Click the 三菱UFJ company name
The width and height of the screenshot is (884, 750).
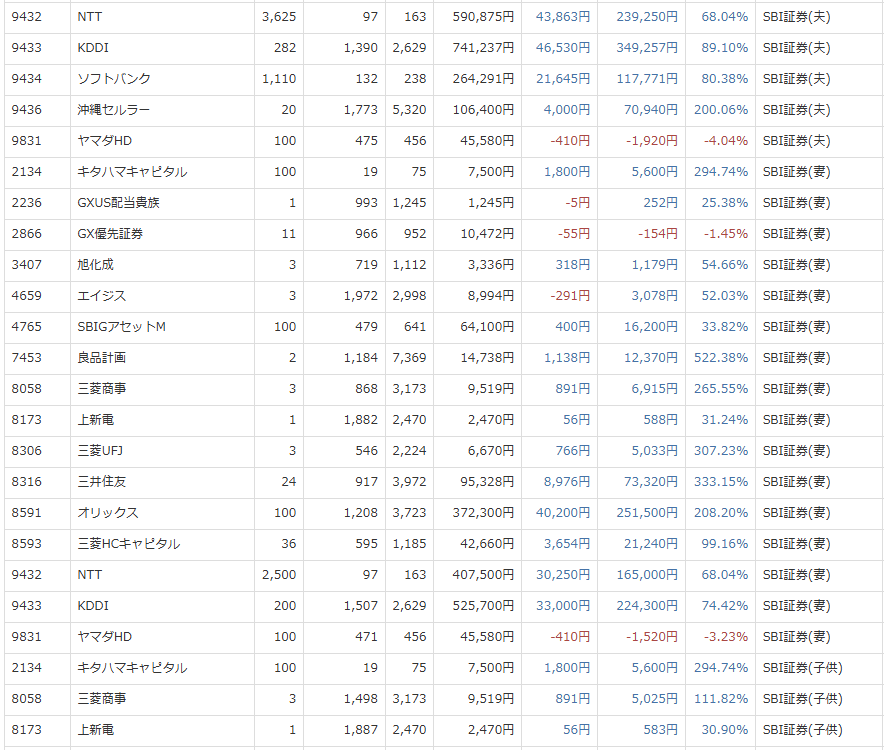pyautogui.click(x=100, y=451)
